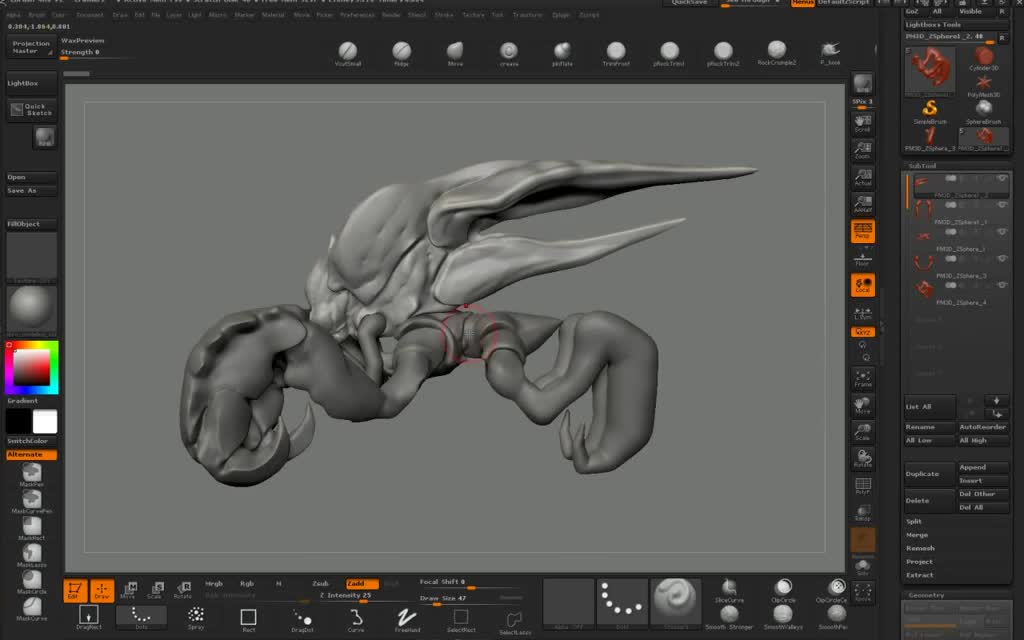Click the Save As button

(x=31, y=191)
